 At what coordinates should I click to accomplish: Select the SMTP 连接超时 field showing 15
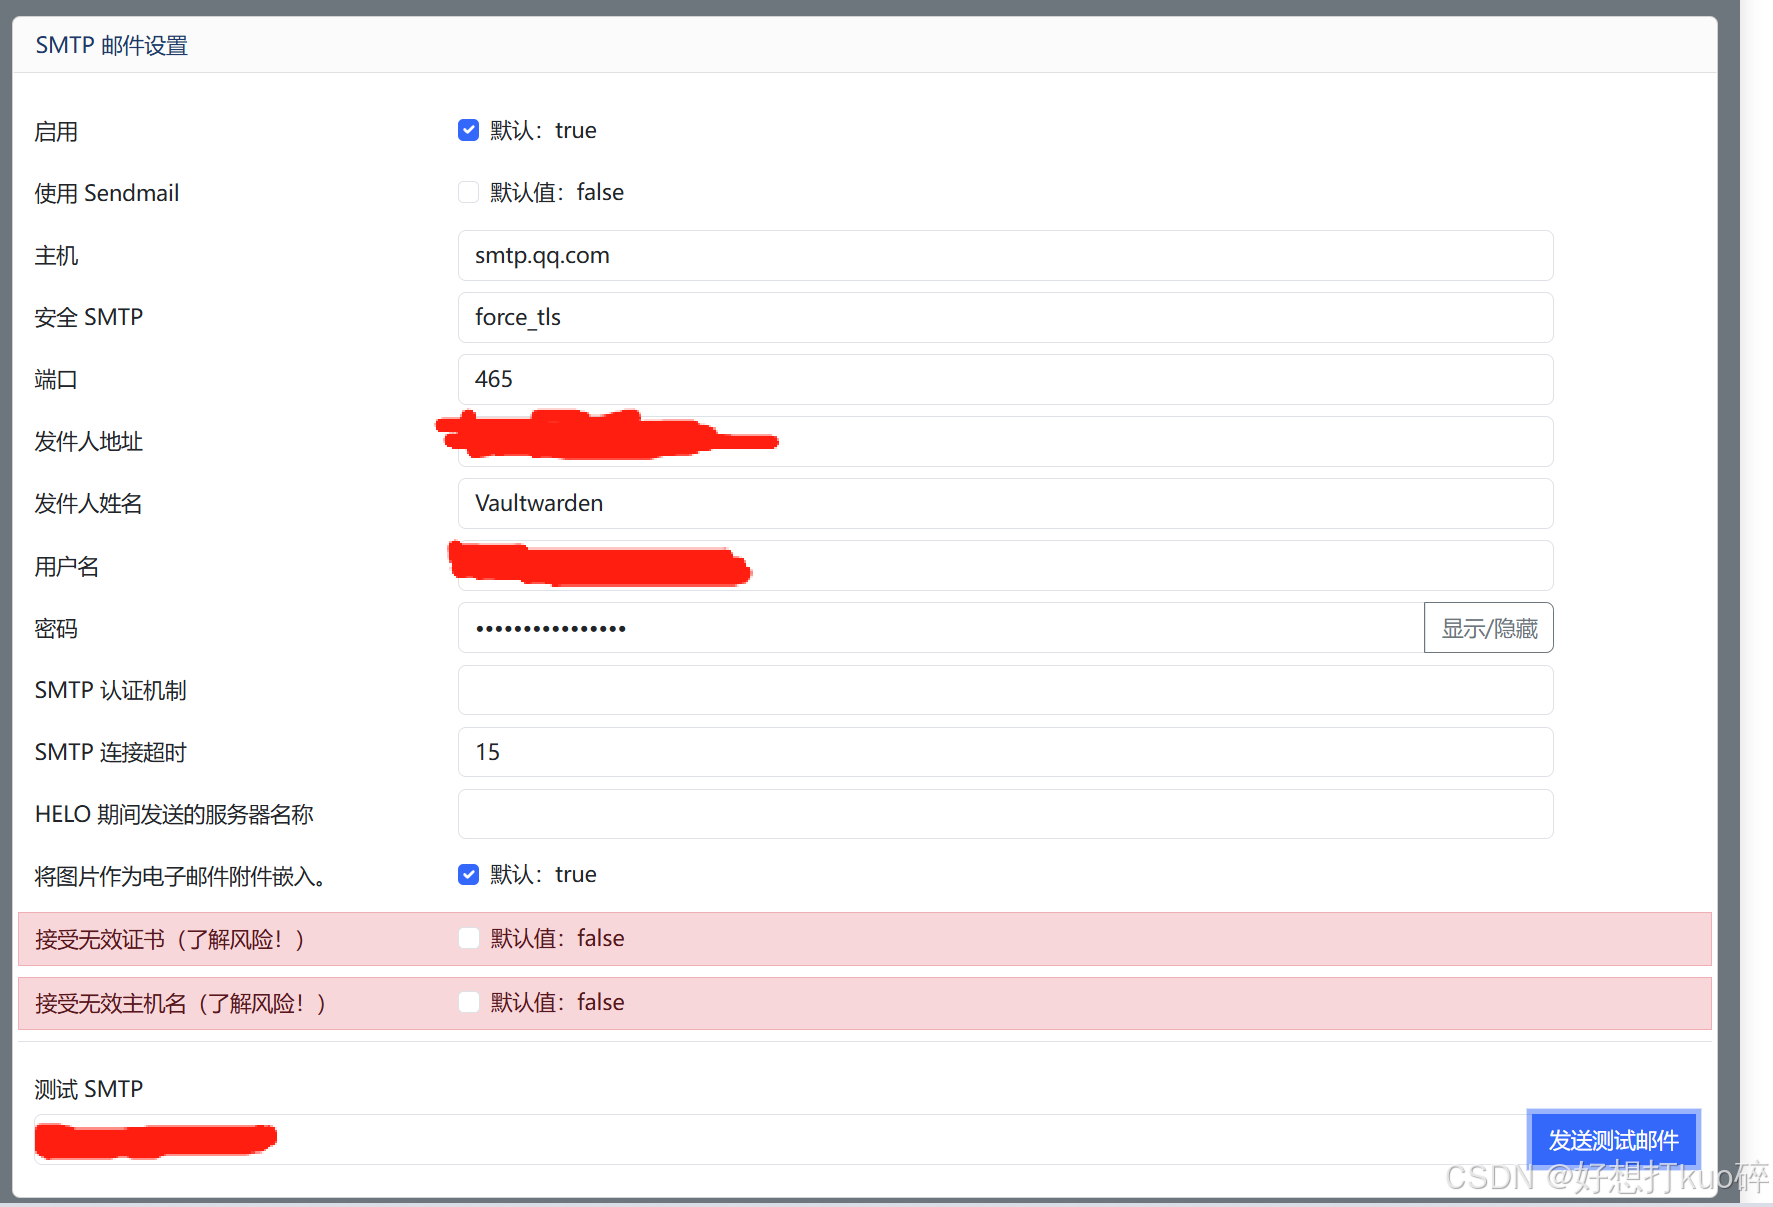coord(1005,752)
